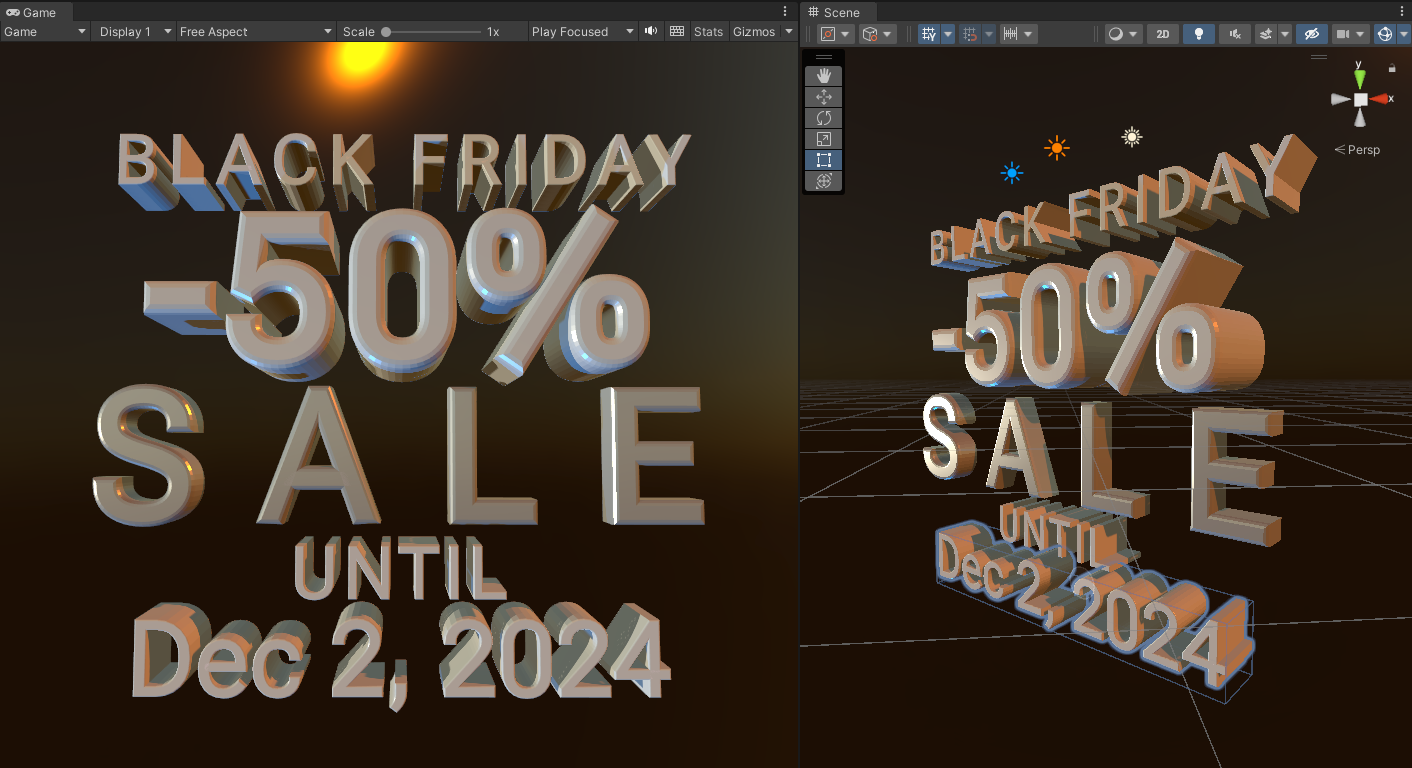Click Gizmos button in Game view
Screen dimensions: 1412x768
pyautogui.click(x=754, y=31)
